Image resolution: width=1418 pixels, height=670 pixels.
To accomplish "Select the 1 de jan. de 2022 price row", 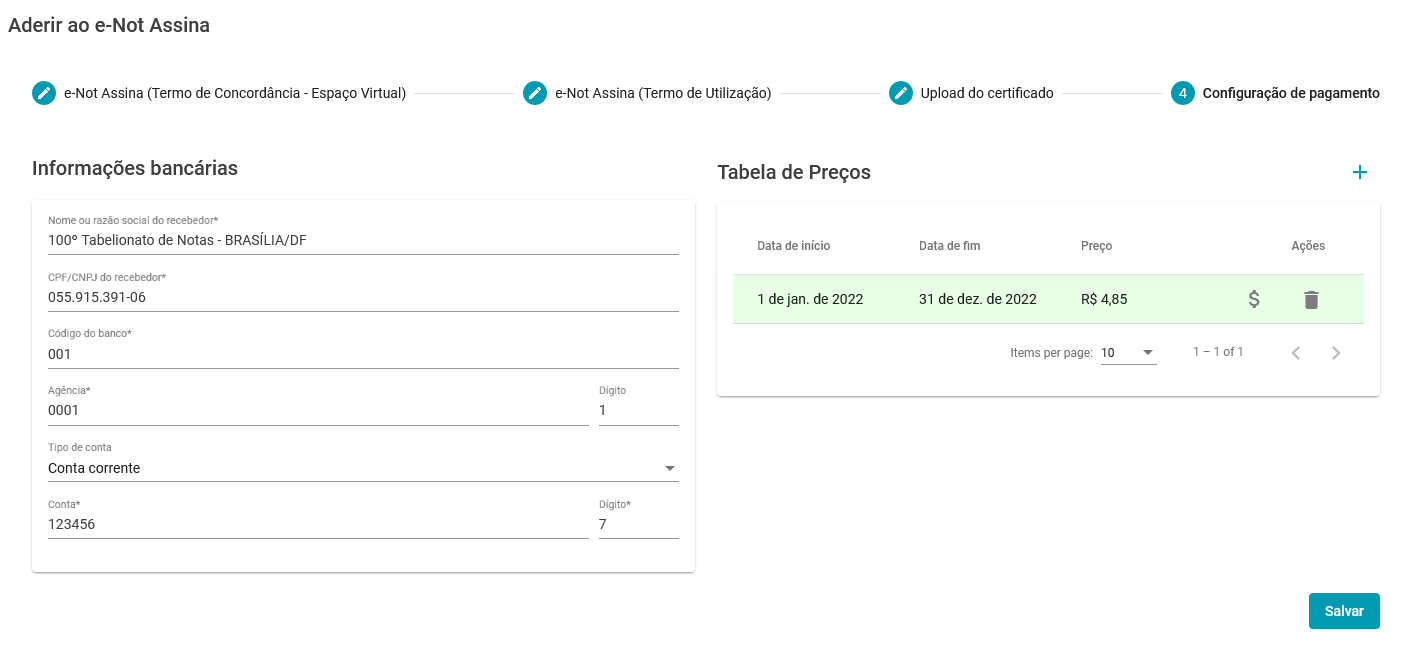I will point(1048,299).
